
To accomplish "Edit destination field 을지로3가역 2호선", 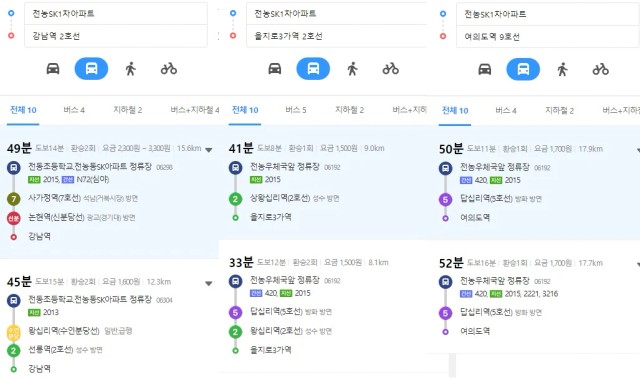I will pos(336,36).
